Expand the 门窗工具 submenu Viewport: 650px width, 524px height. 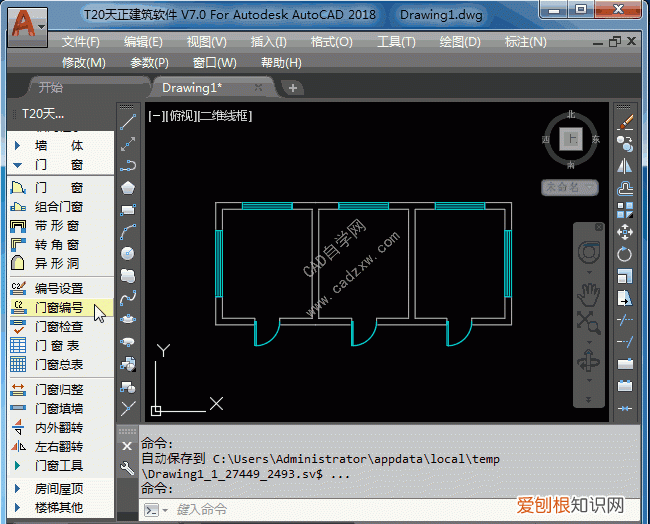(x=61, y=466)
